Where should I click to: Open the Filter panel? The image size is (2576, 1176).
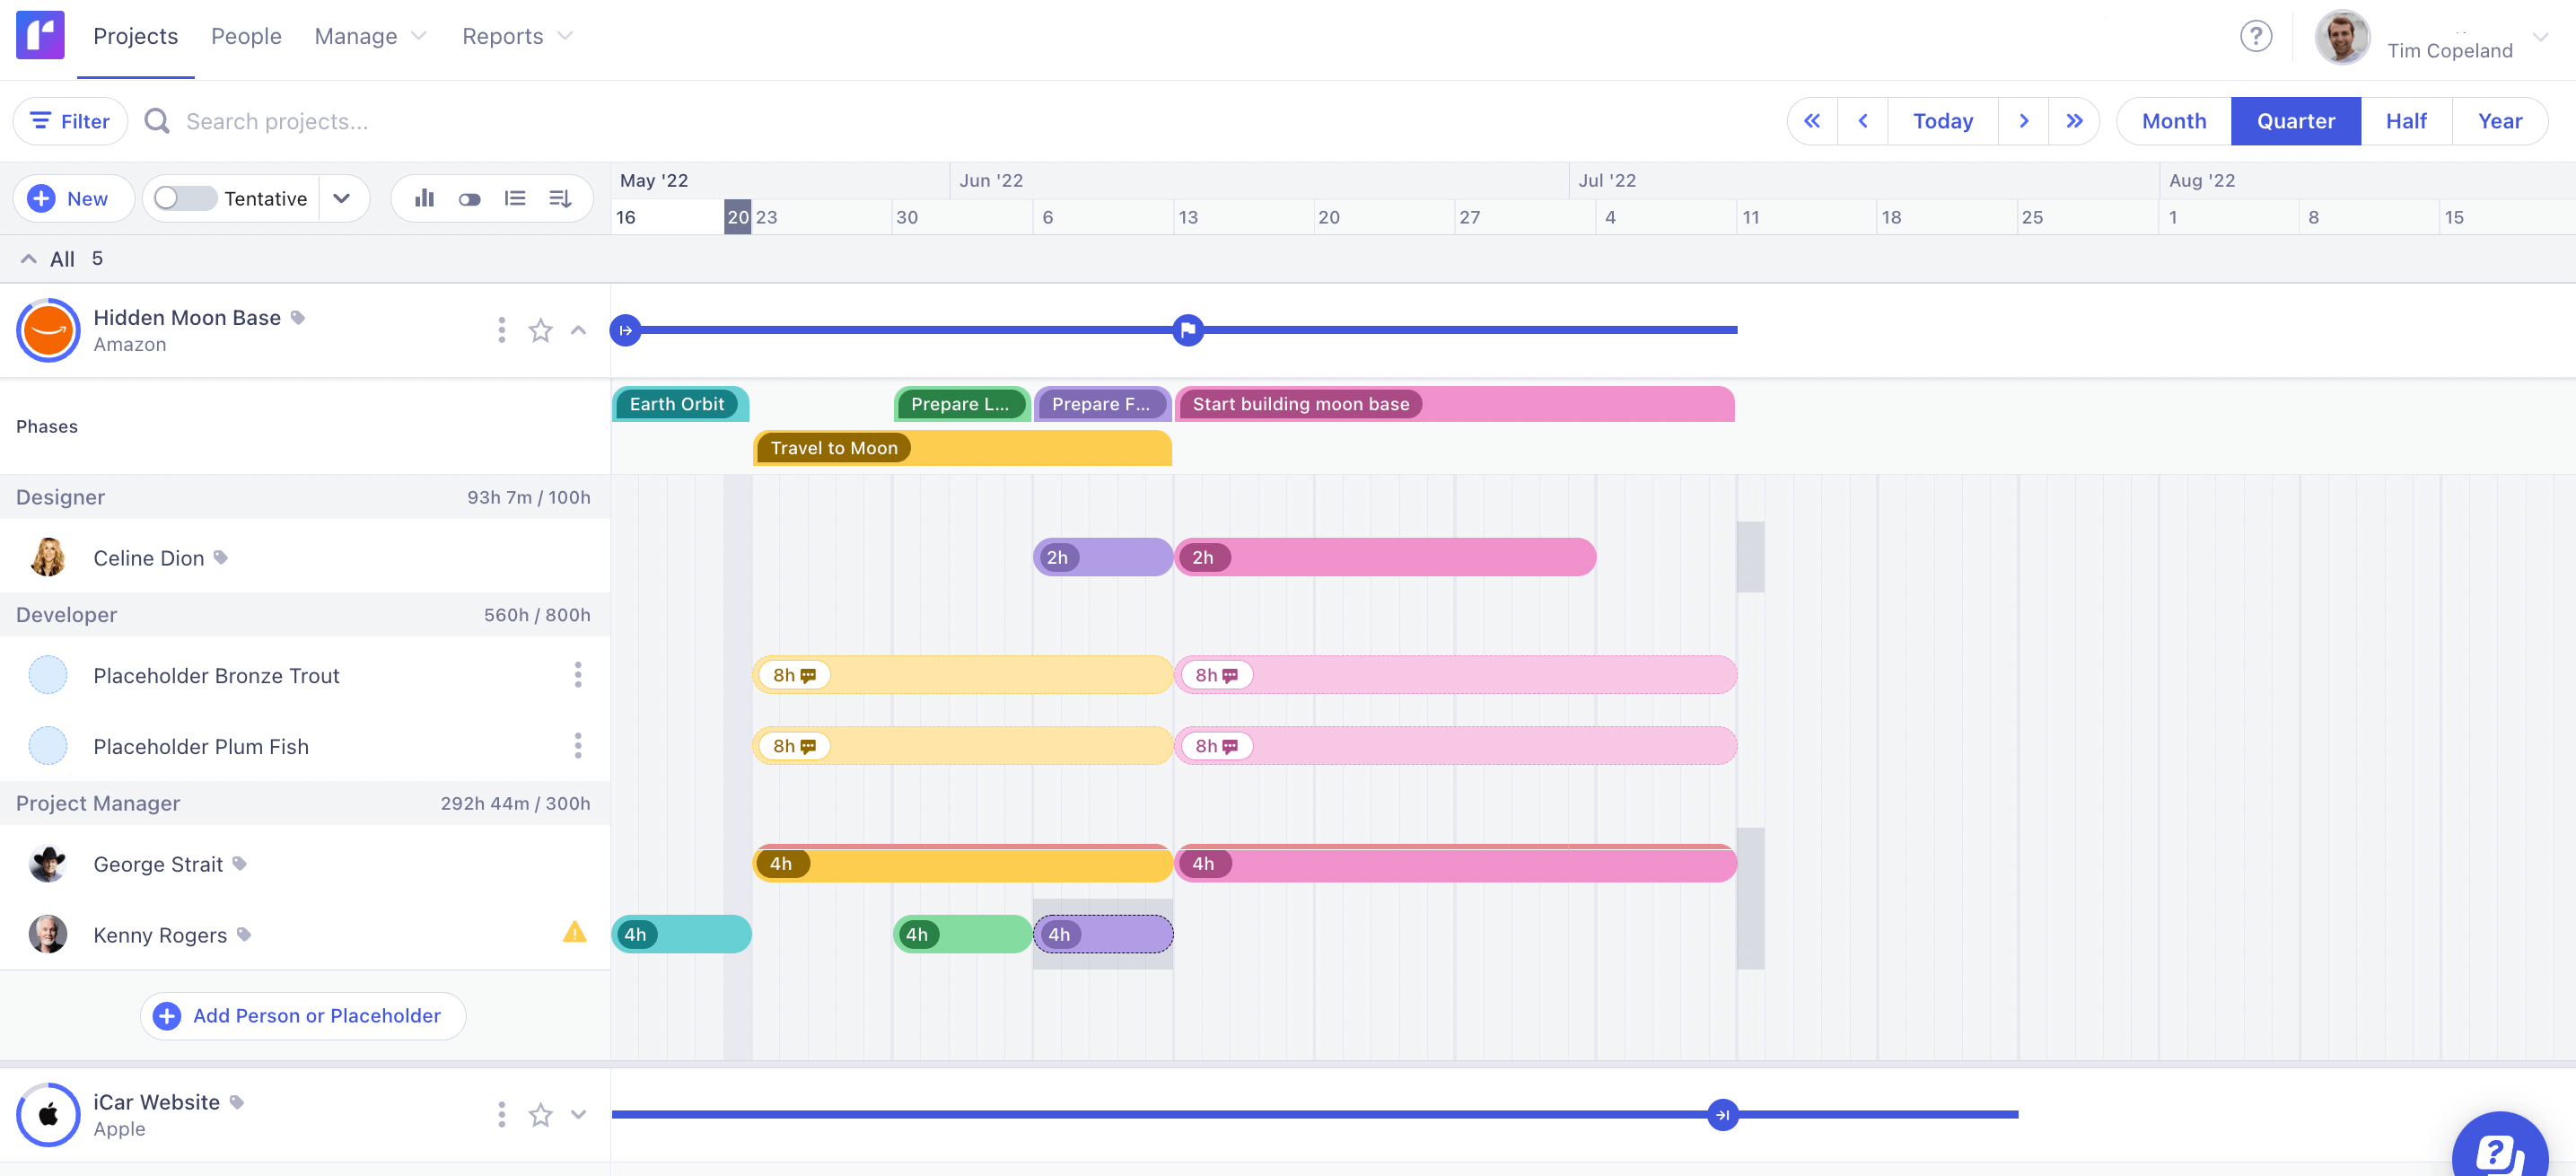click(69, 120)
